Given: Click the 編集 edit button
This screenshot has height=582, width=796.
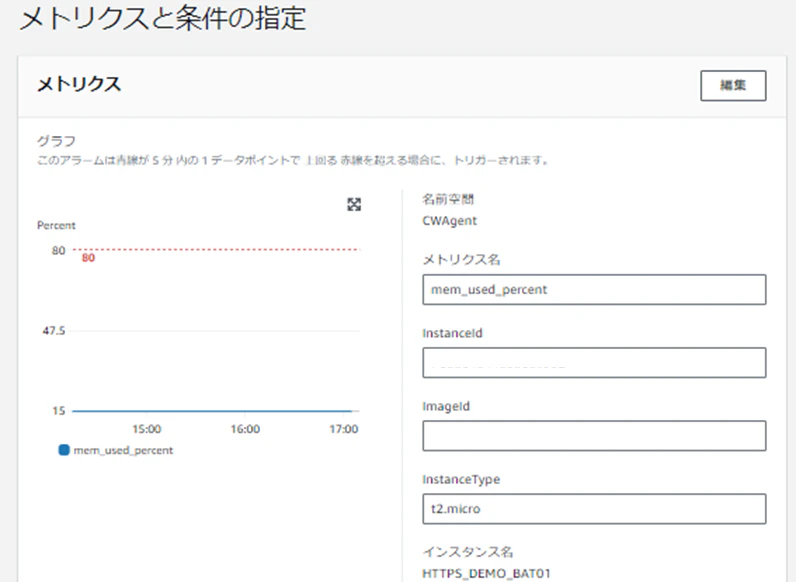Looking at the screenshot, I should pos(733,85).
